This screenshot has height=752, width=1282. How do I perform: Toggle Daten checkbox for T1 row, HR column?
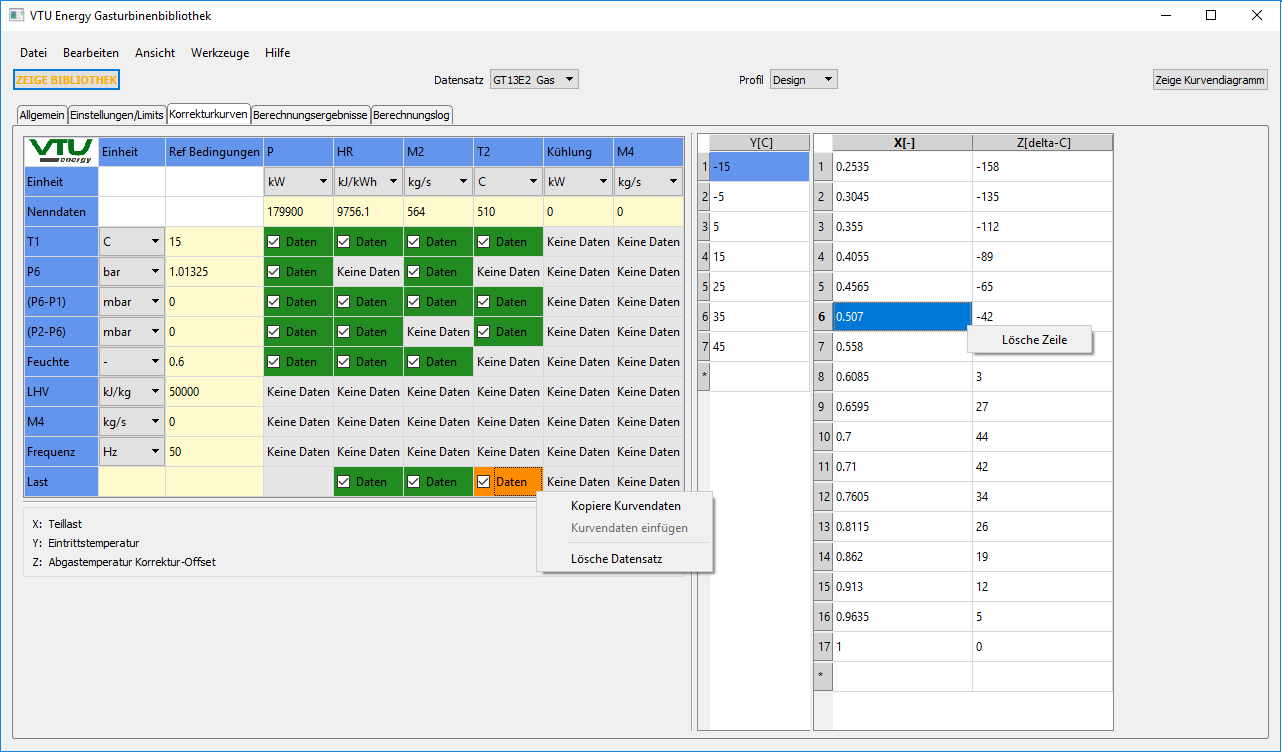[x=344, y=242]
